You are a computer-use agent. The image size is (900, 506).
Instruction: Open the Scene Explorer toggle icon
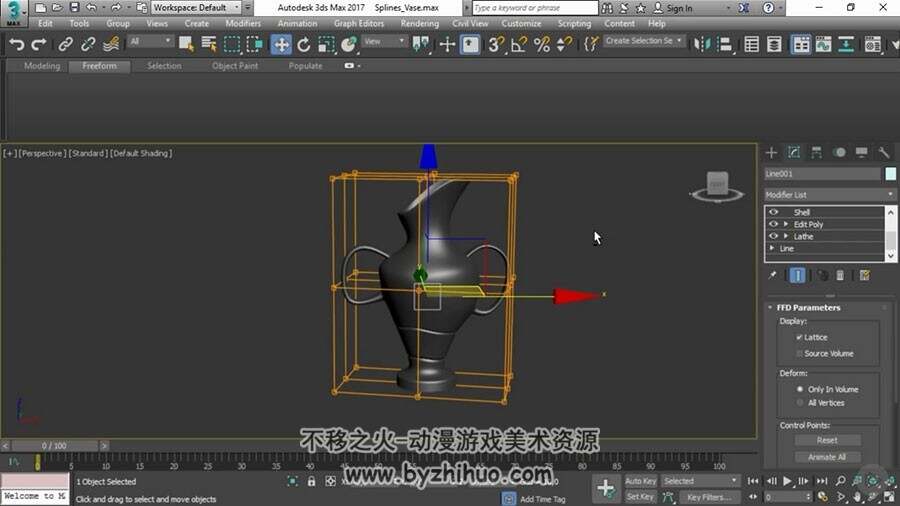[751, 45]
